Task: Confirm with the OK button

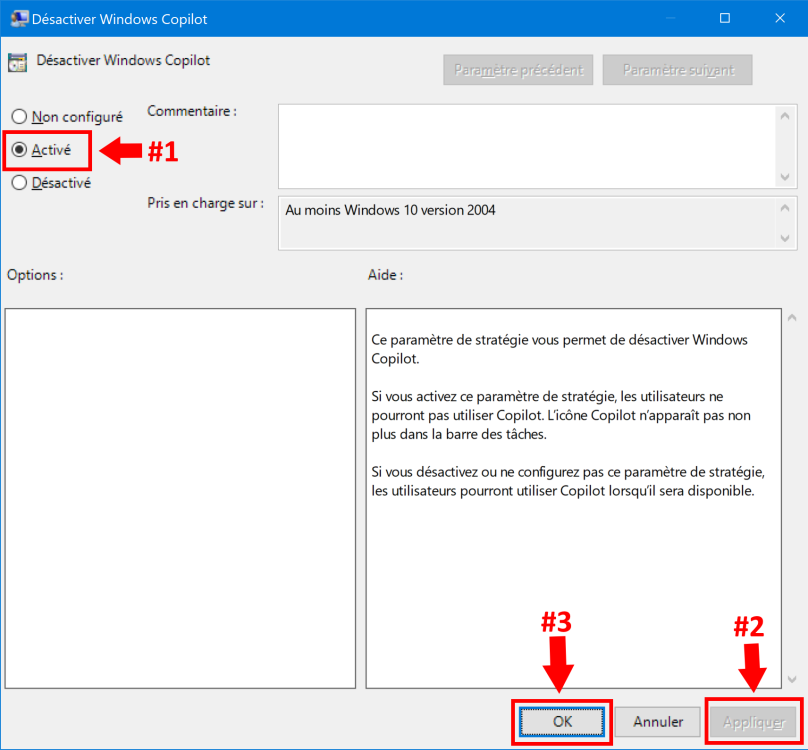Action: (562, 722)
